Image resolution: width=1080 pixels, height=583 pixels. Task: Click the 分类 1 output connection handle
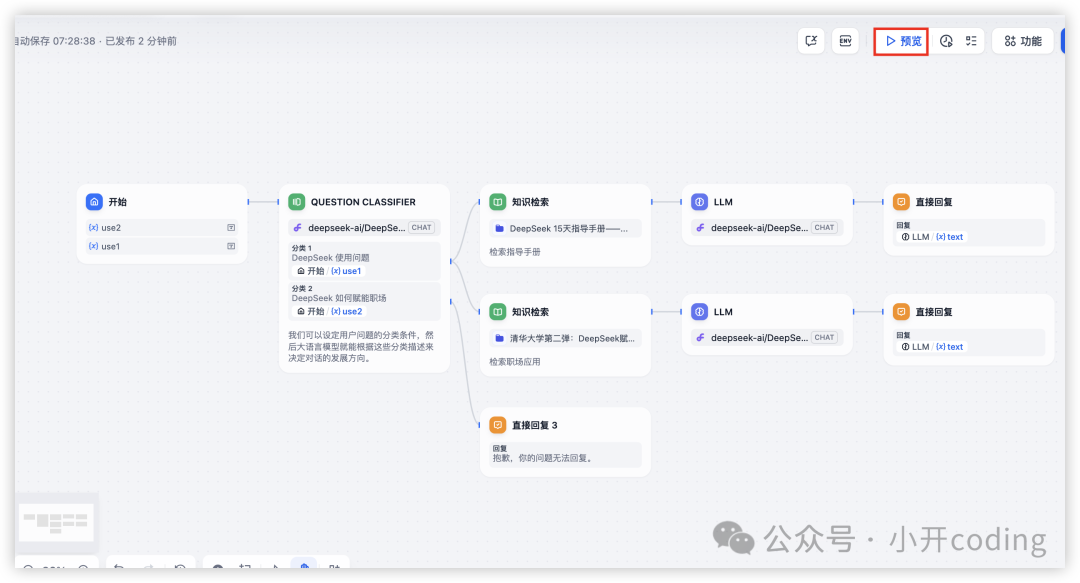(x=450, y=261)
